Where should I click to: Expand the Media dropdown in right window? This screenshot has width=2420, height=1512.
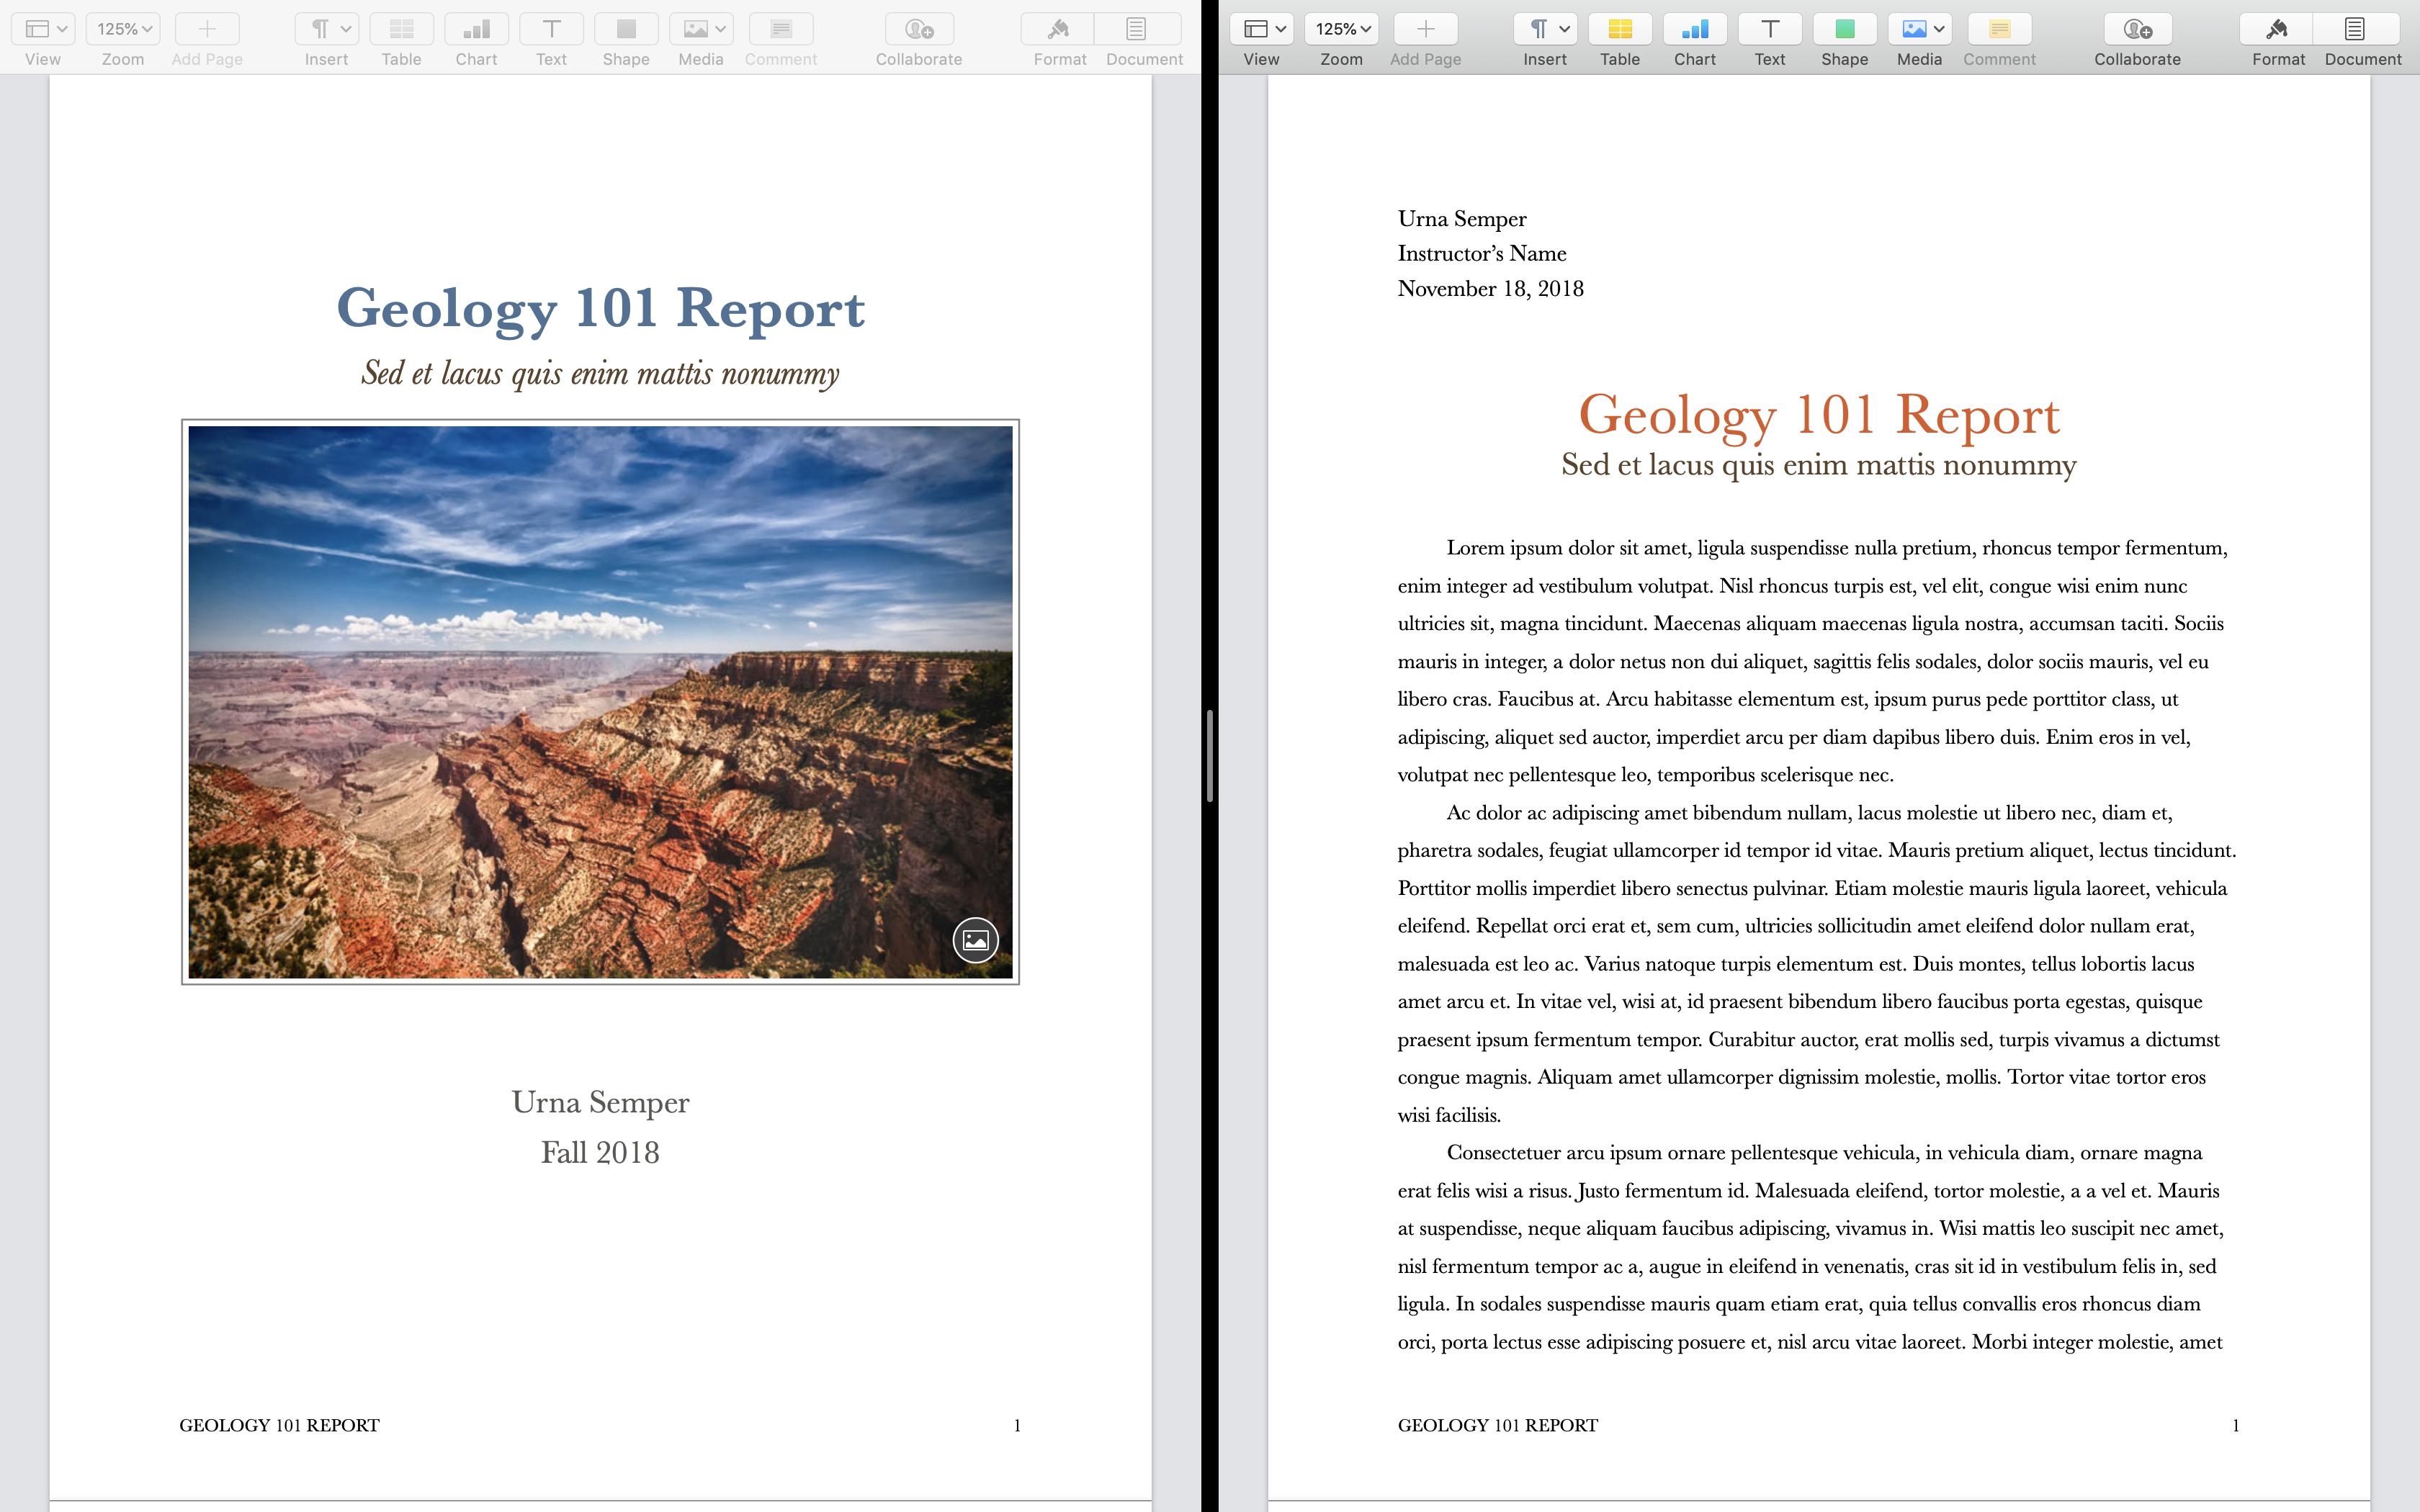click(x=1921, y=30)
